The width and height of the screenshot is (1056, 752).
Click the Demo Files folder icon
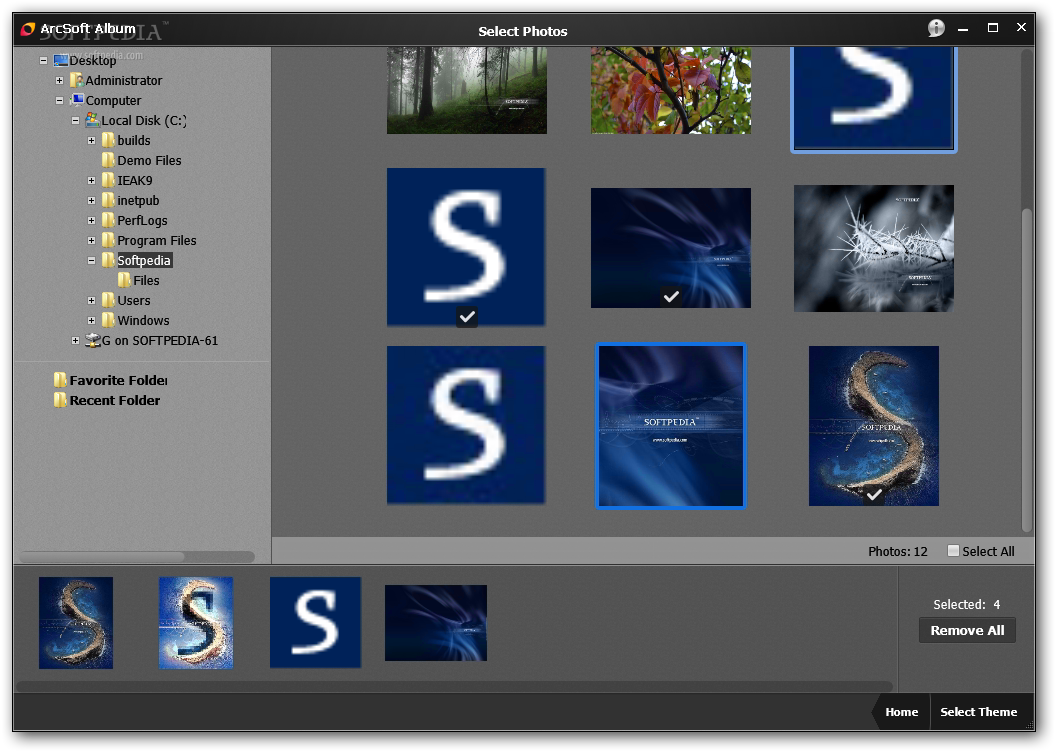point(108,160)
